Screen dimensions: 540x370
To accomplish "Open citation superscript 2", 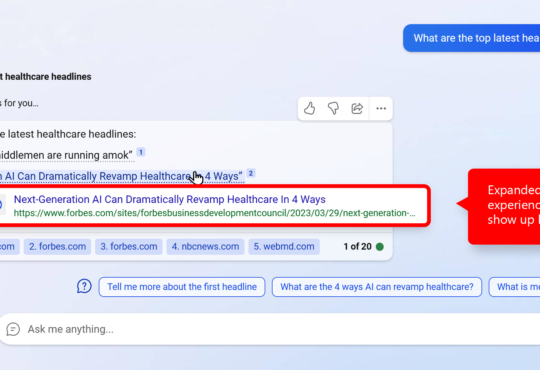I will pyautogui.click(x=251, y=173).
